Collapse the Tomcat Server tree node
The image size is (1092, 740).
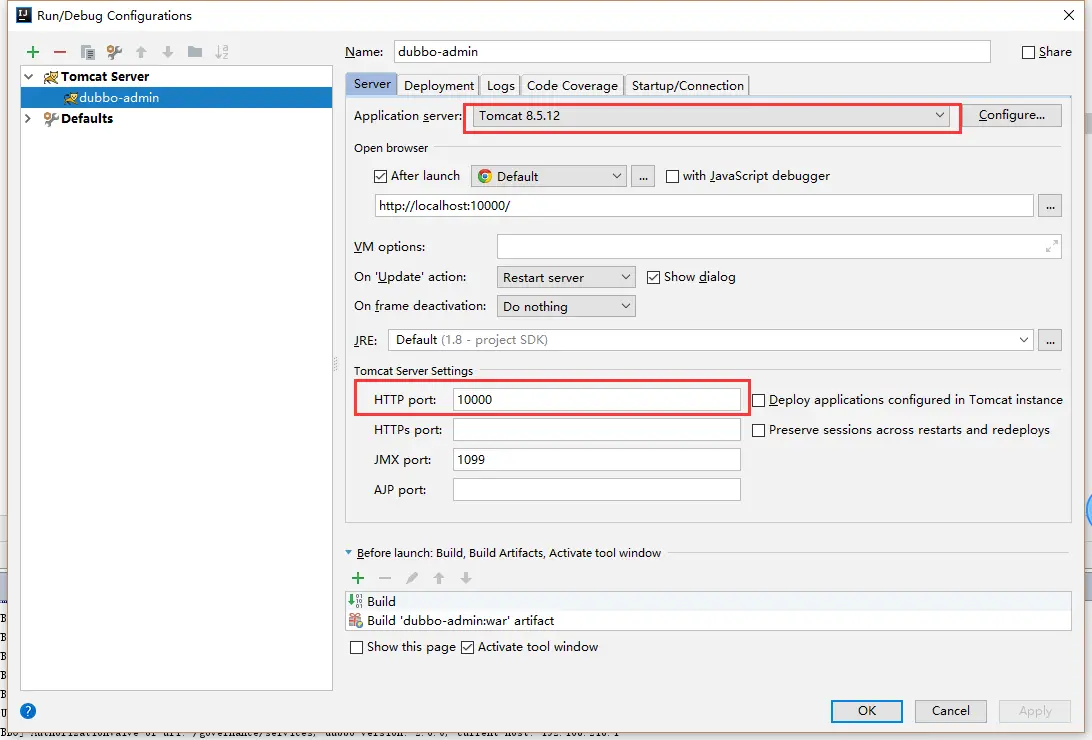click(29, 77)
